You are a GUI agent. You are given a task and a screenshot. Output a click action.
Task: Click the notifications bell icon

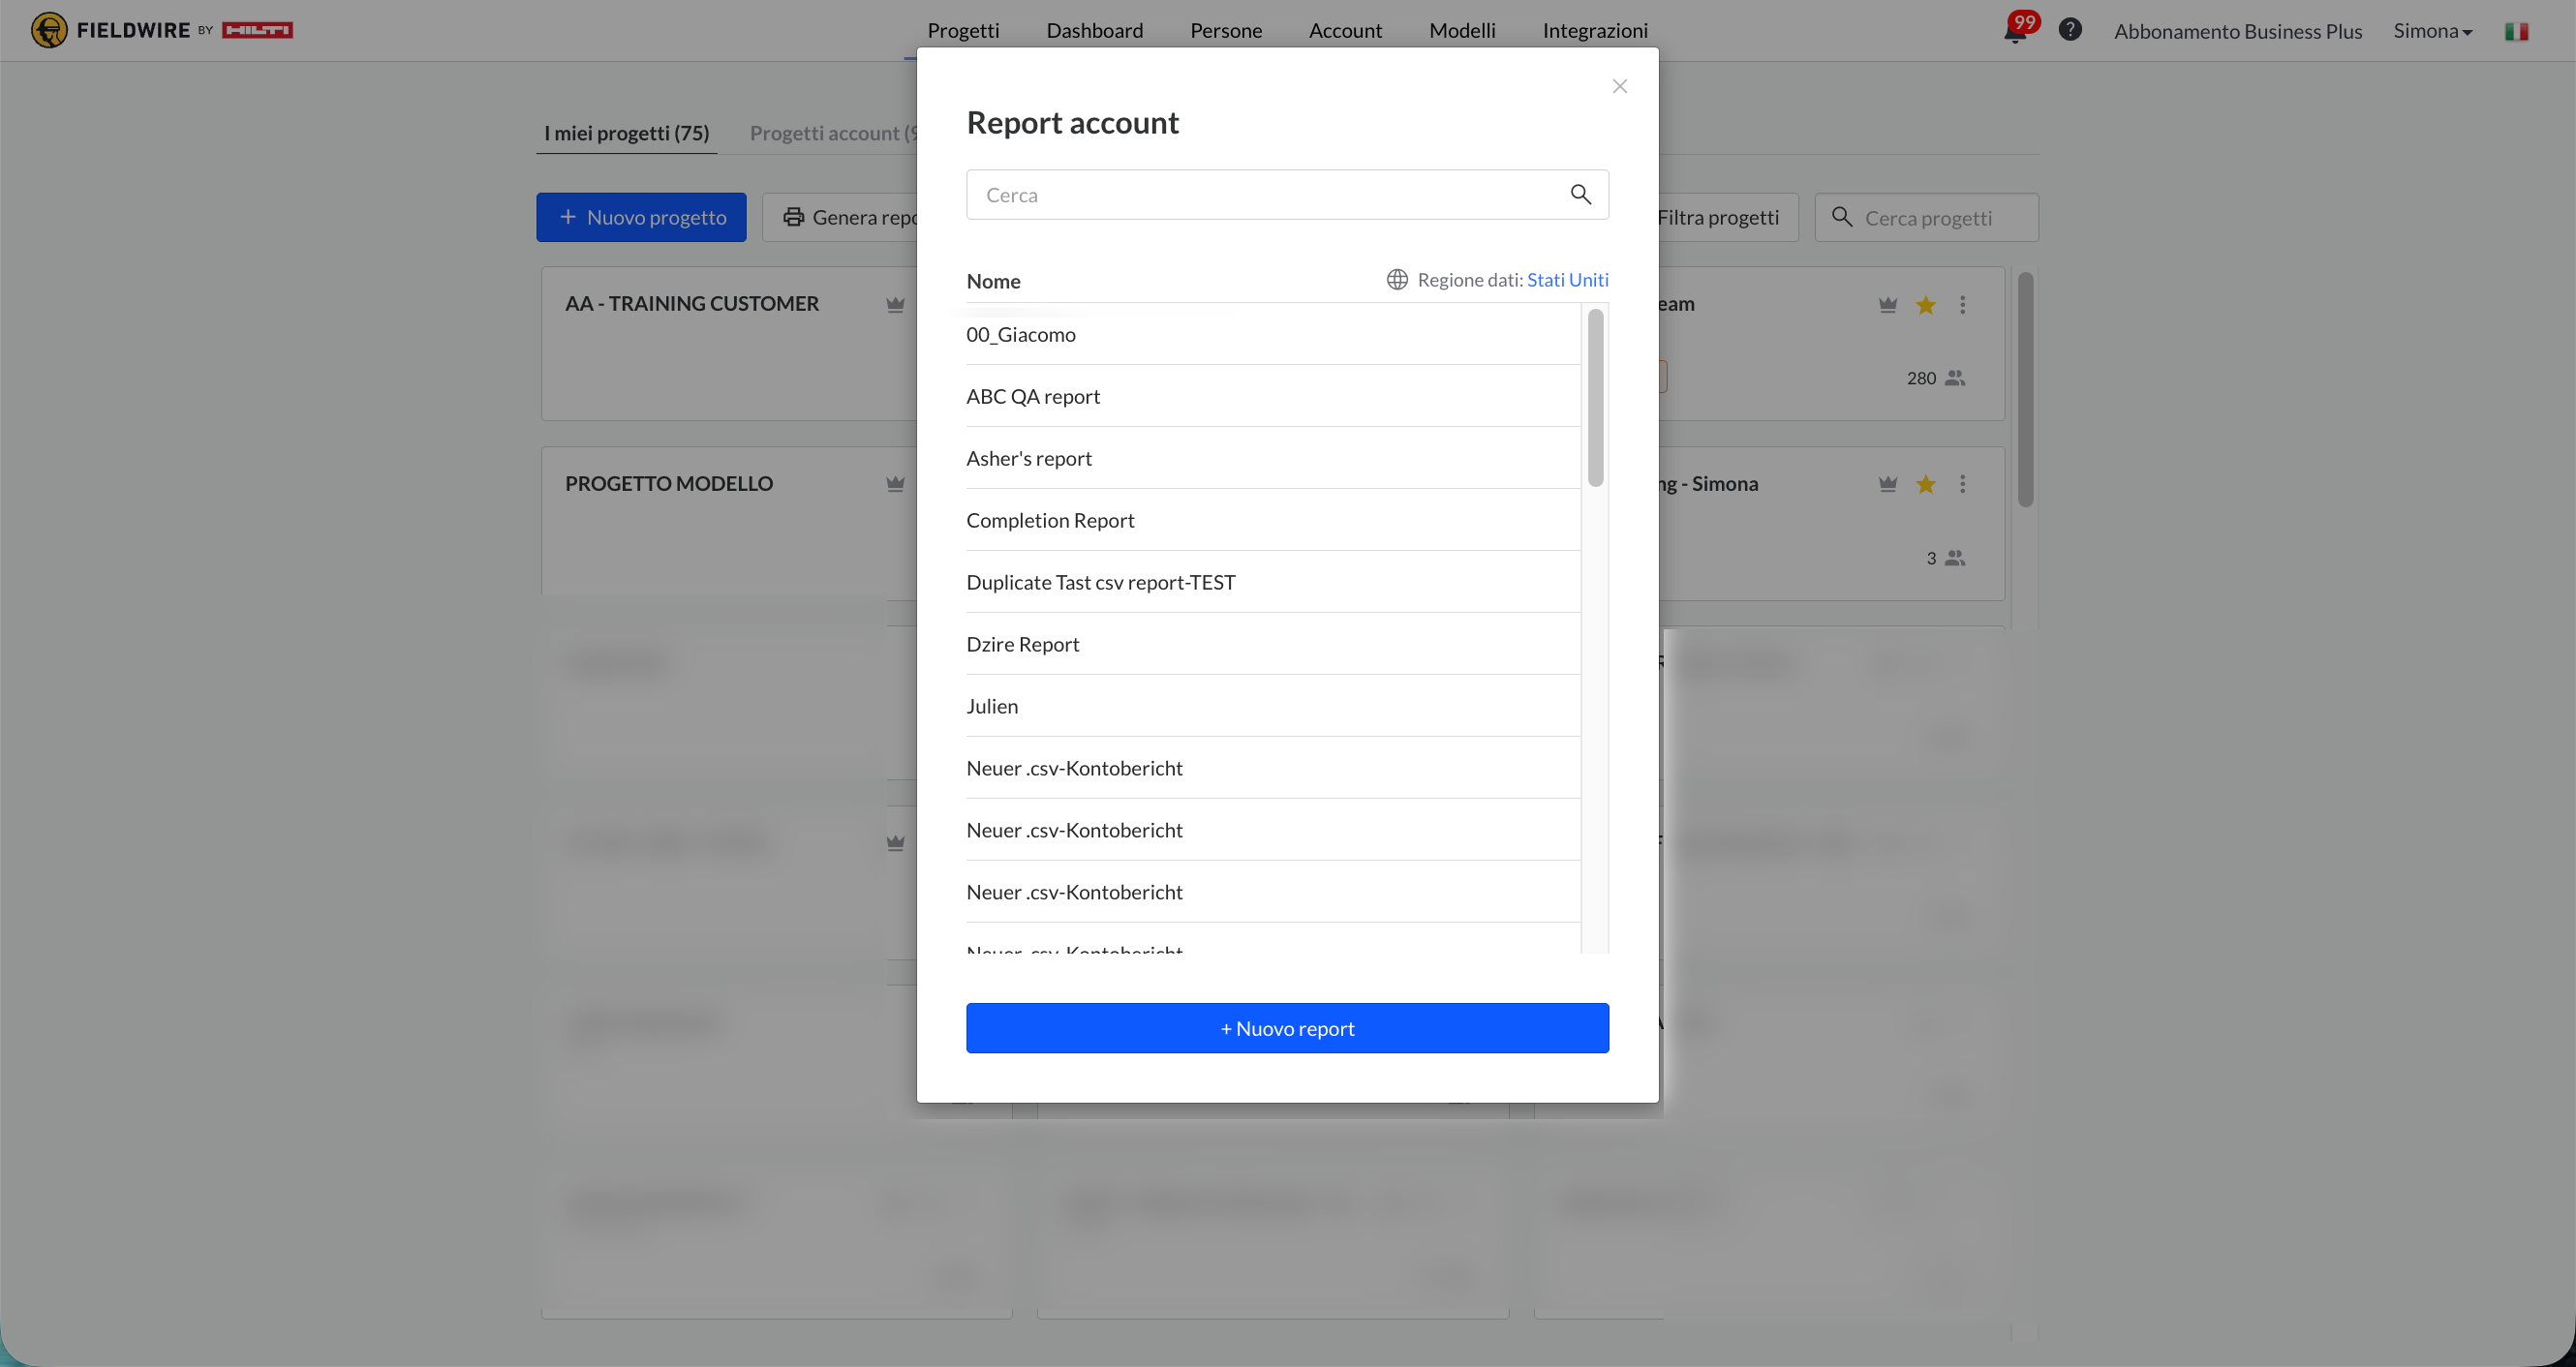pyautogui.click(x=2014, y=32)
